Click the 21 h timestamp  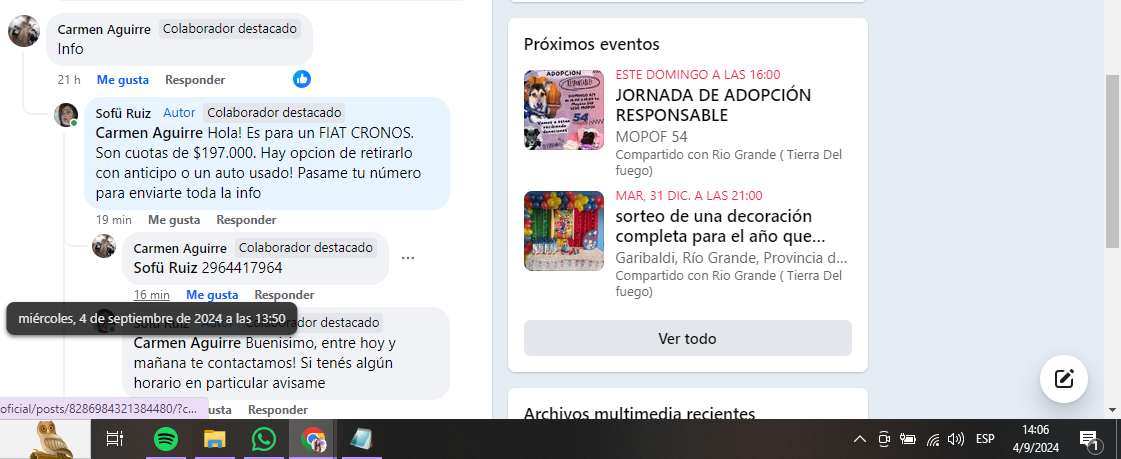tap(69, 80)
